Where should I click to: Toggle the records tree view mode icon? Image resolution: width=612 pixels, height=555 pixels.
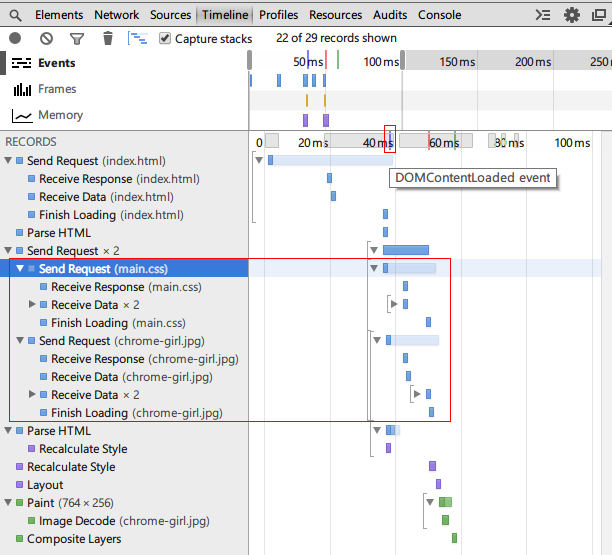pyautogui.click(x=137, y=38)
